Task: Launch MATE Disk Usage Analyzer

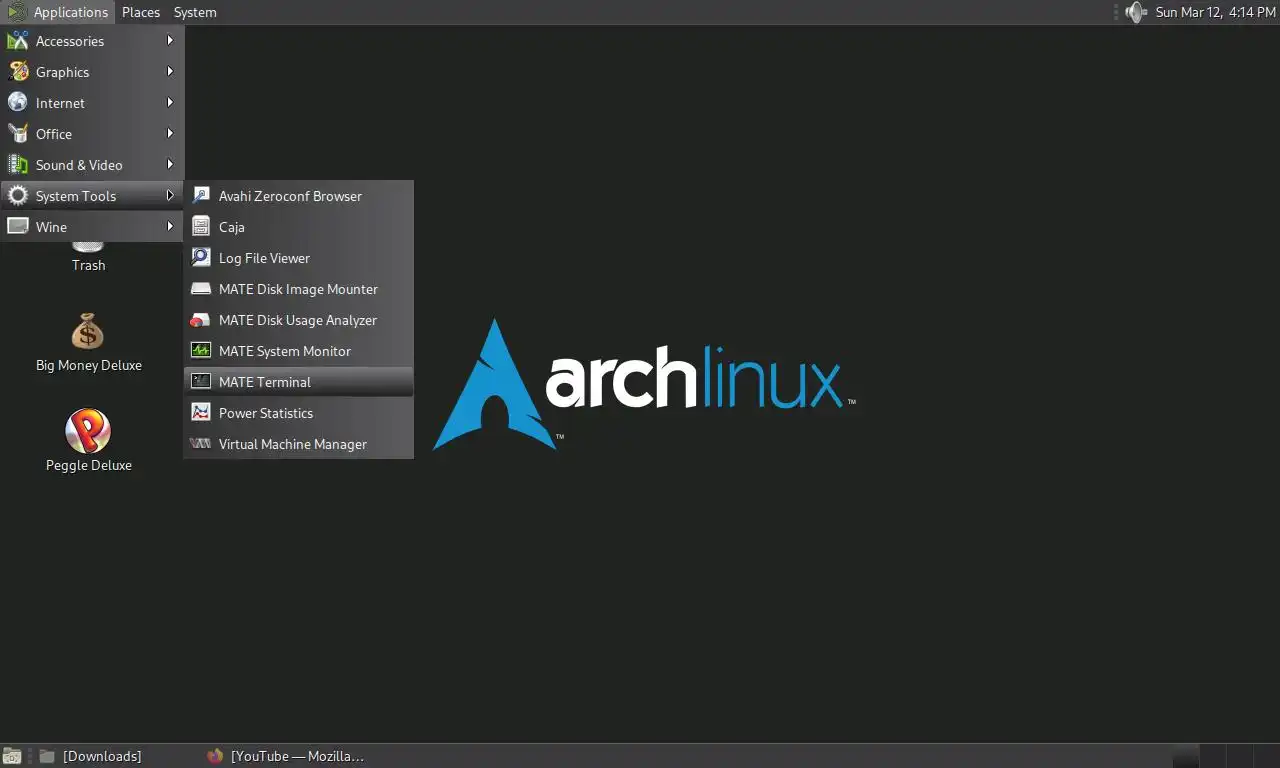Action: click(x=298, y=320)
